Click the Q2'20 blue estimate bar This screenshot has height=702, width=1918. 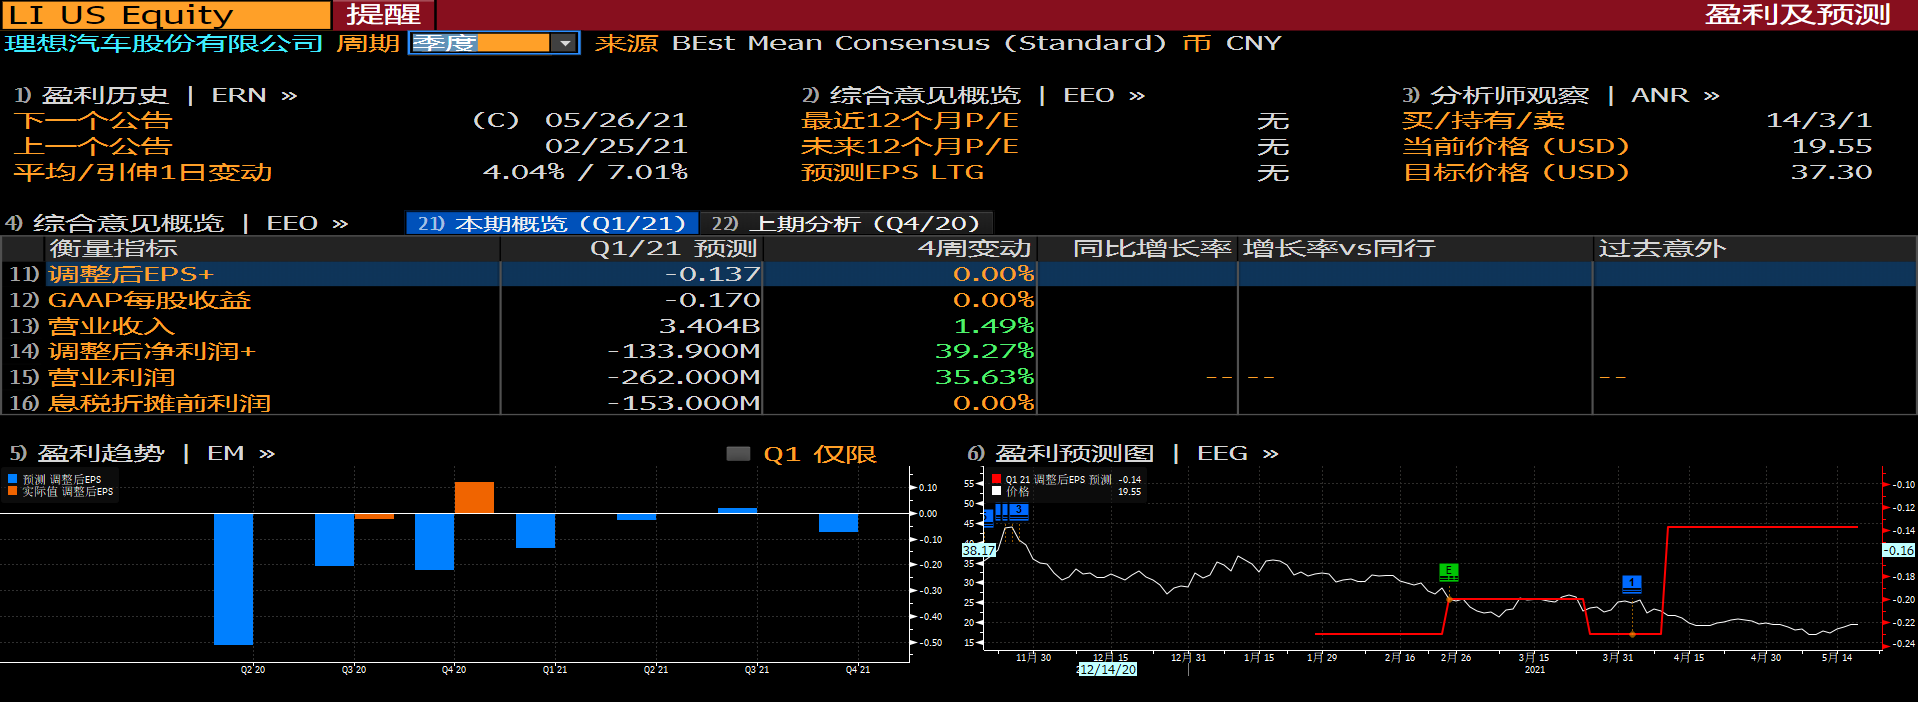(233, 579)
